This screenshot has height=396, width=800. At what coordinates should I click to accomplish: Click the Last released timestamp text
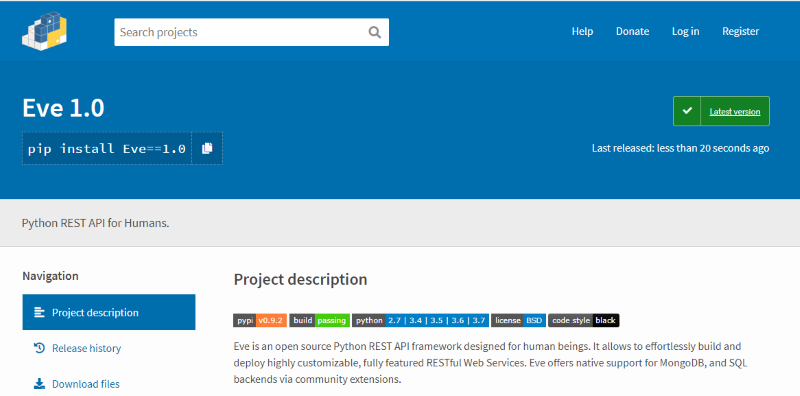click(681, 148)
